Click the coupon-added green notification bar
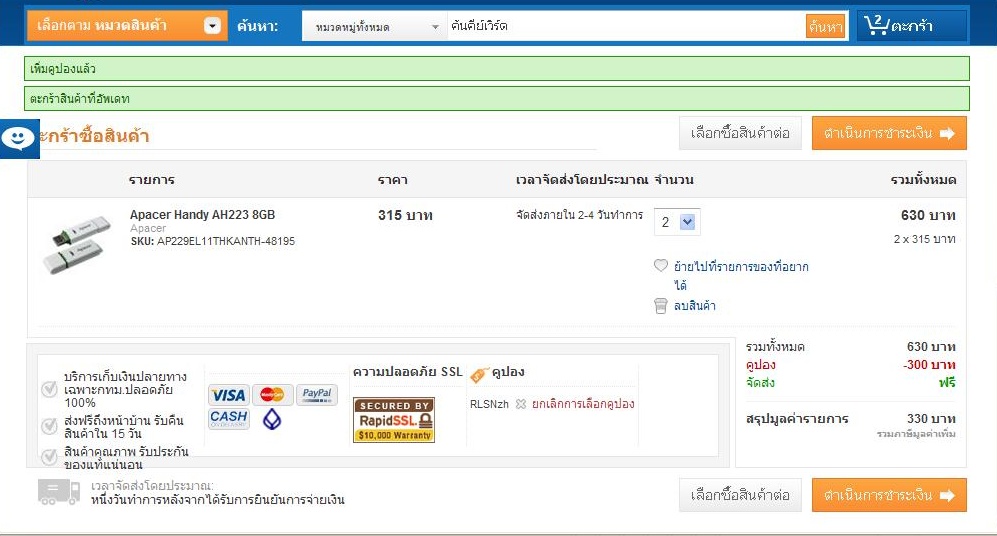The image size is (997, 536). [497, 69]
